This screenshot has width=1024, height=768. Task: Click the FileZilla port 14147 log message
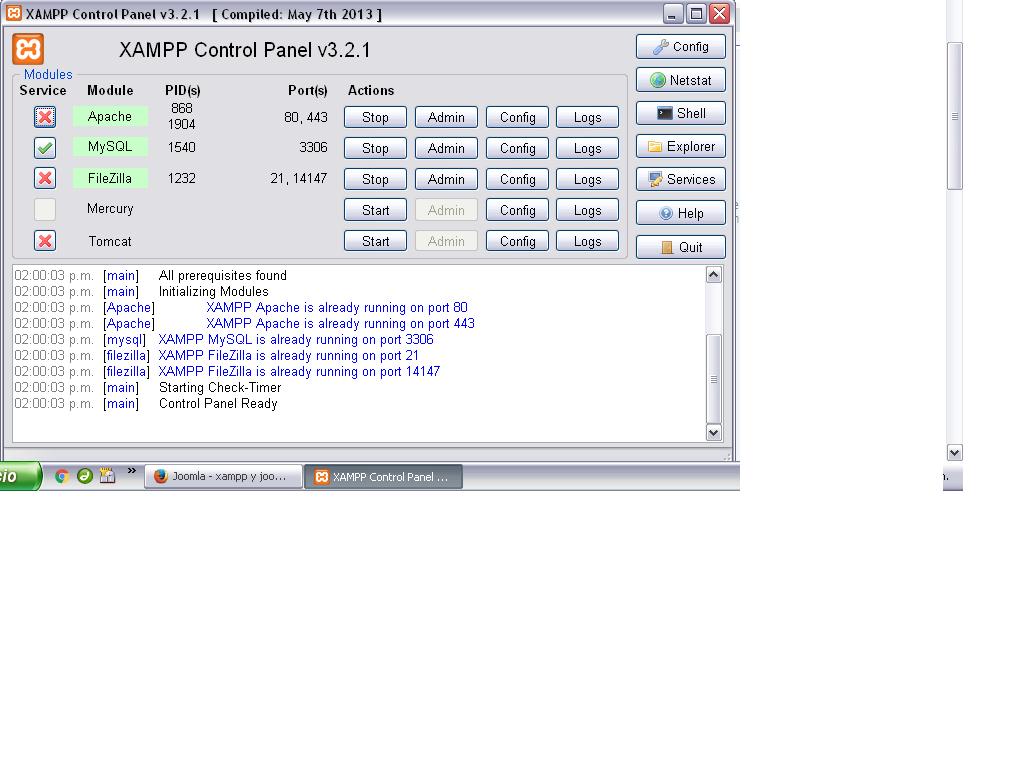click(x=299, y=372)
